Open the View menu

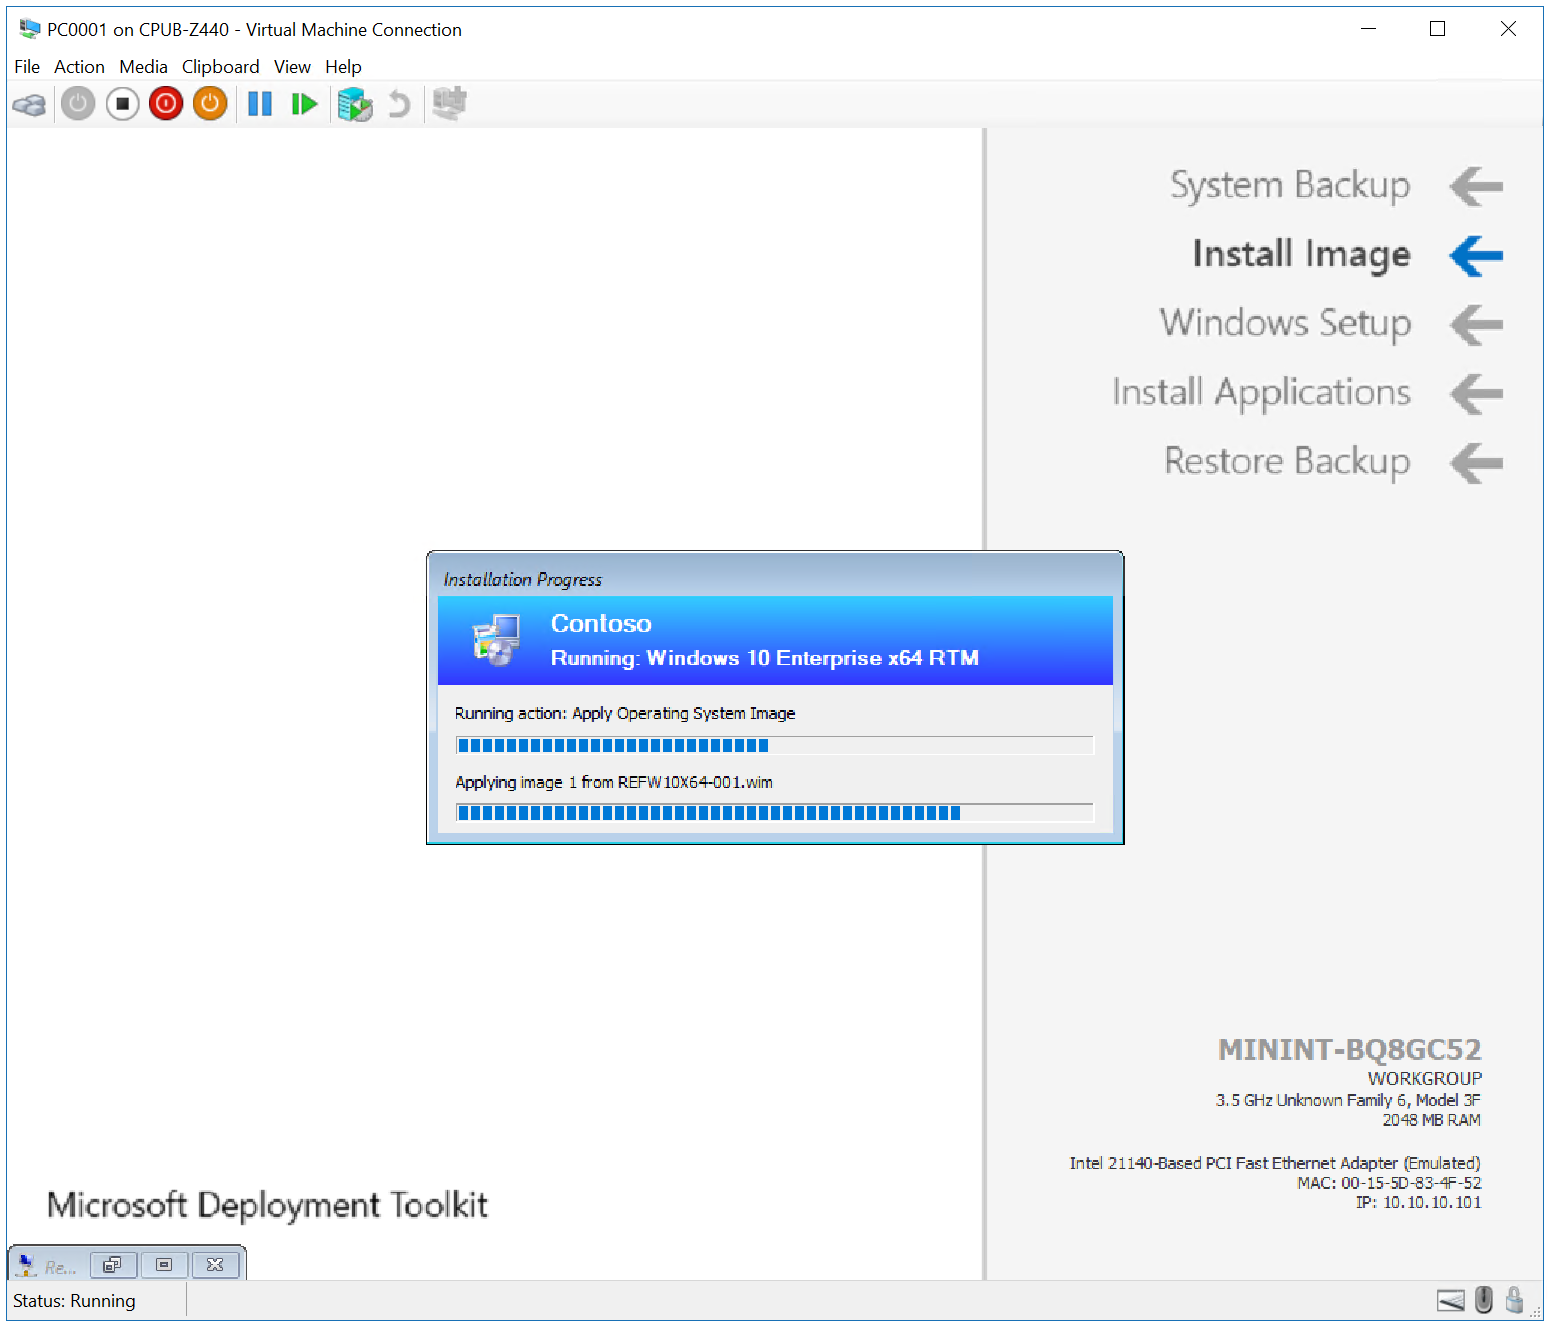pos(292,67)
